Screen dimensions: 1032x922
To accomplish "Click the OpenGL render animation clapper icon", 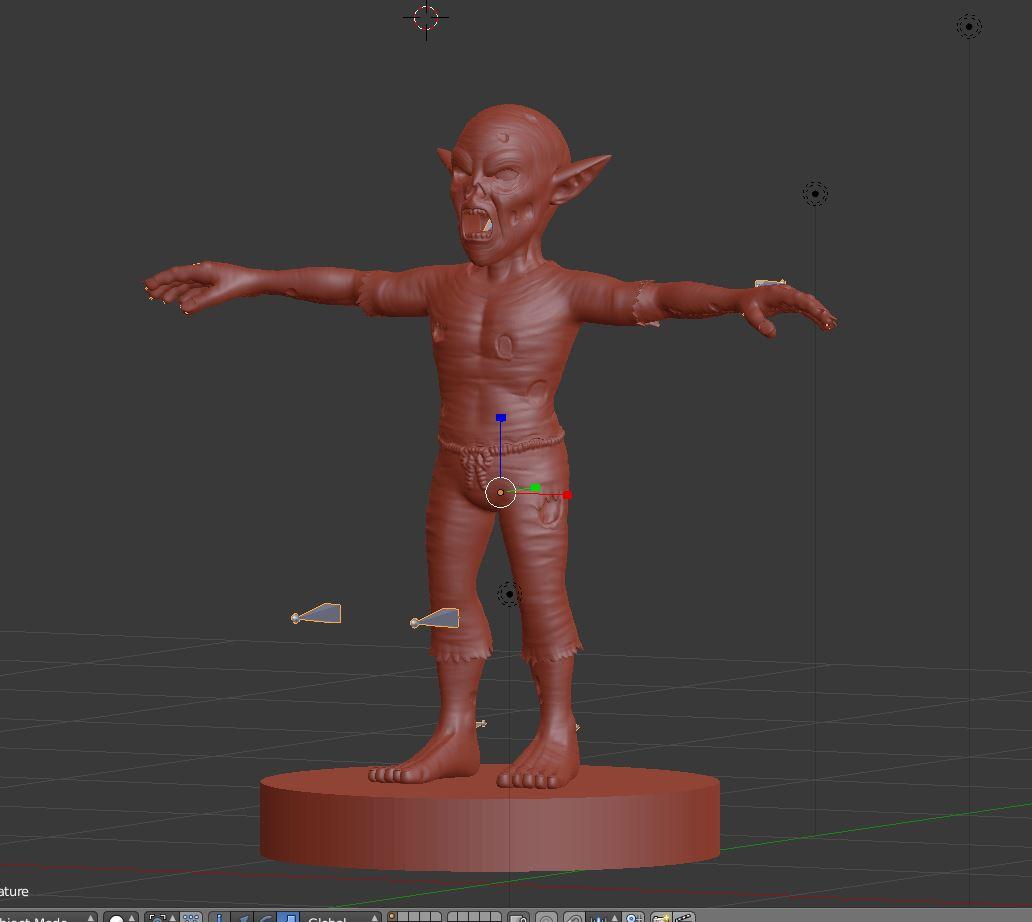I will tap(684, 918).
